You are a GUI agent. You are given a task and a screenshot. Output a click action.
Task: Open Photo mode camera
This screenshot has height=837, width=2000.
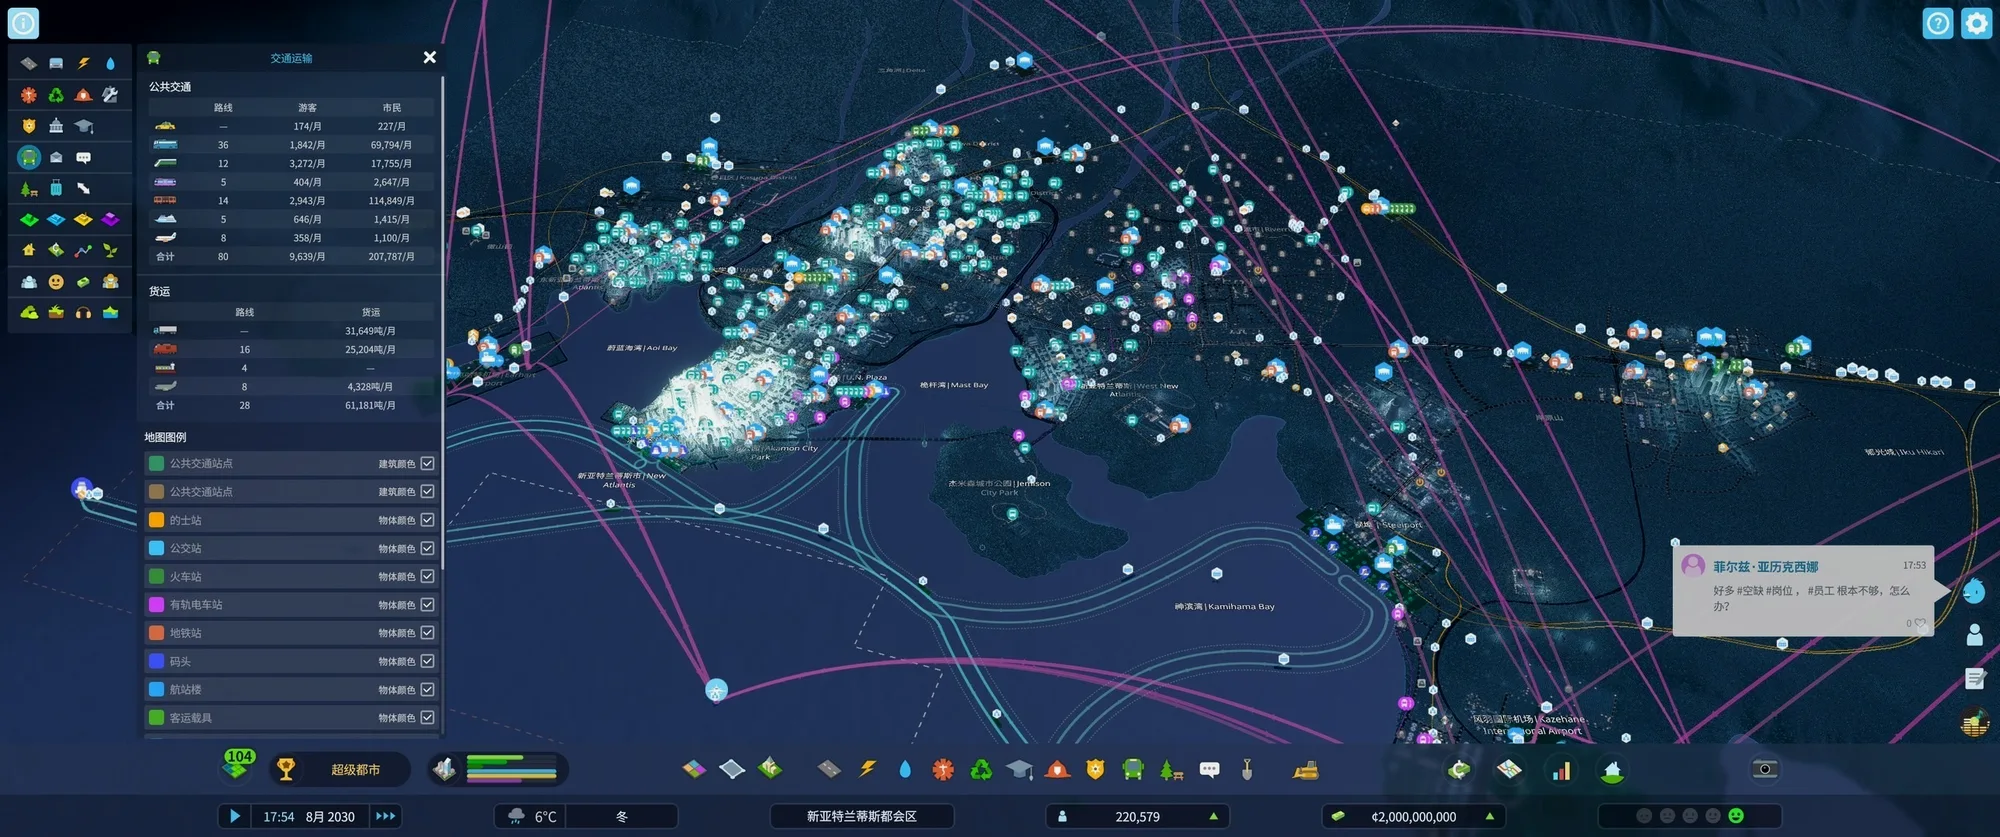pos(1765,769)
